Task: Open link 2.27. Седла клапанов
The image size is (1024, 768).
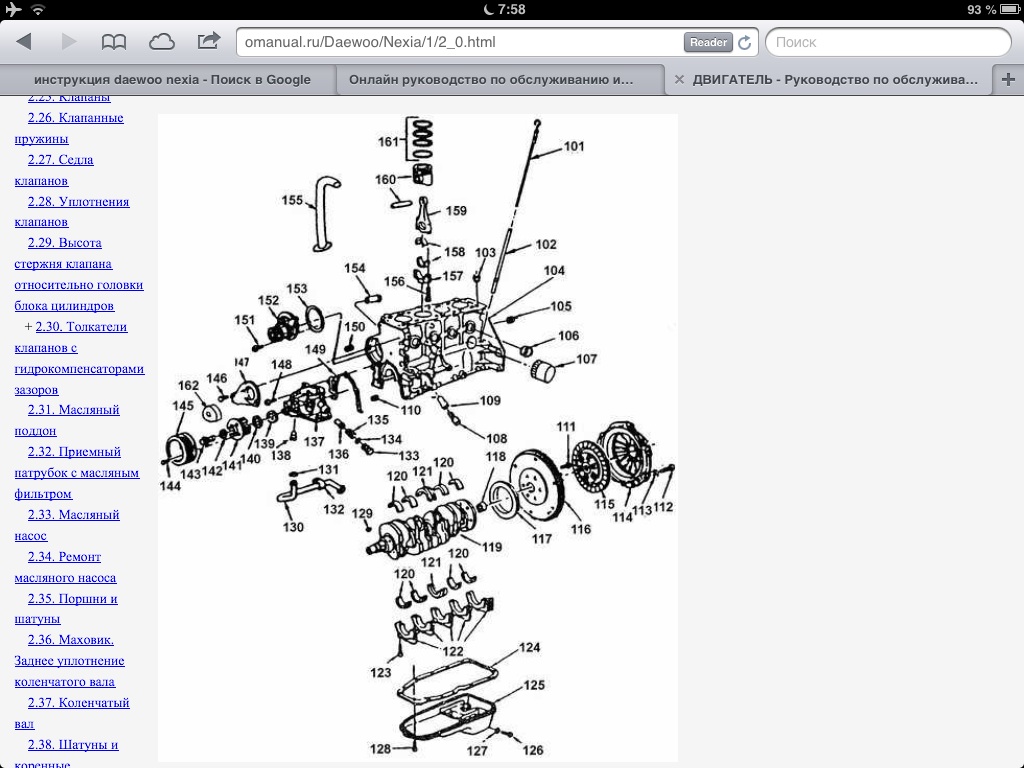Action: click(x=54, y=170)
